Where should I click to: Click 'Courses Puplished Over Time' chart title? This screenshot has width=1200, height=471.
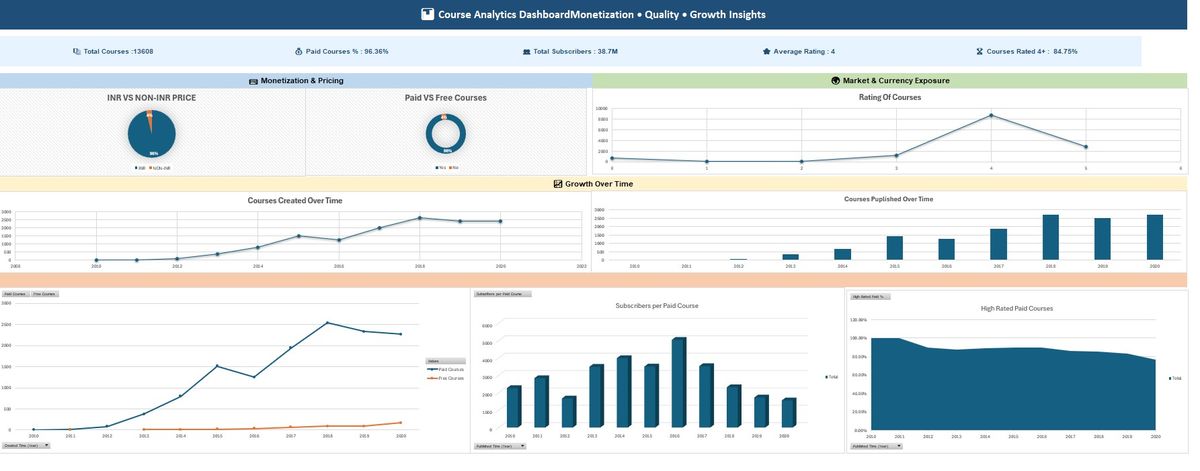tap(888, 199)
